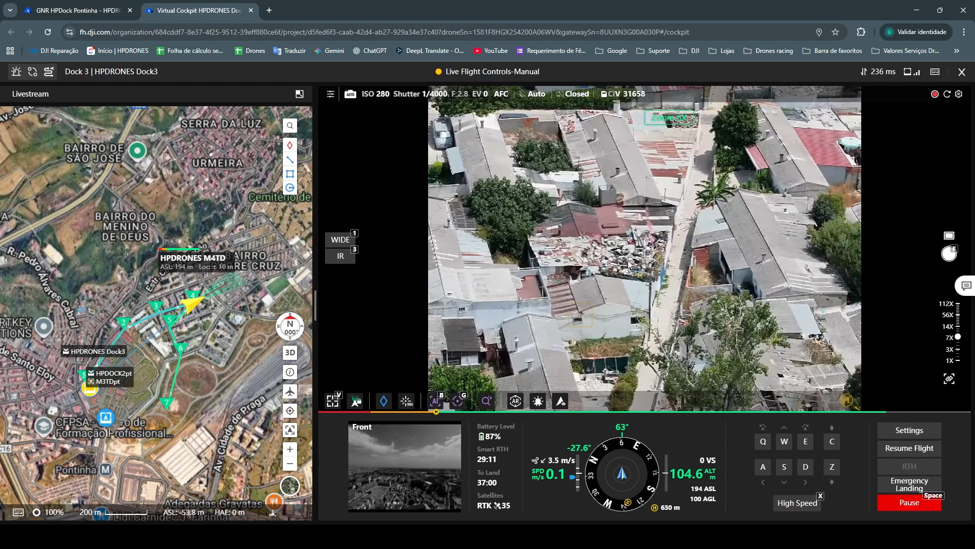Toggle High Speed mode
The width and height of the screenshot is (975, 549).
tap(797, 503)
